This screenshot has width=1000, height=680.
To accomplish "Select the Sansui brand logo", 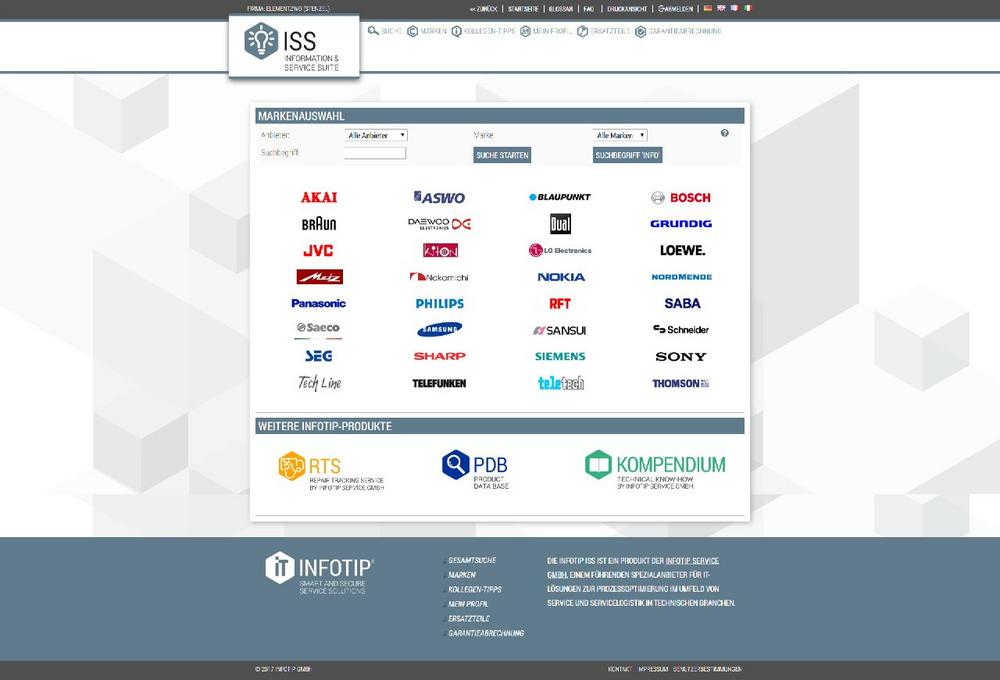I will pyautogui.click(x=560, y=330).
